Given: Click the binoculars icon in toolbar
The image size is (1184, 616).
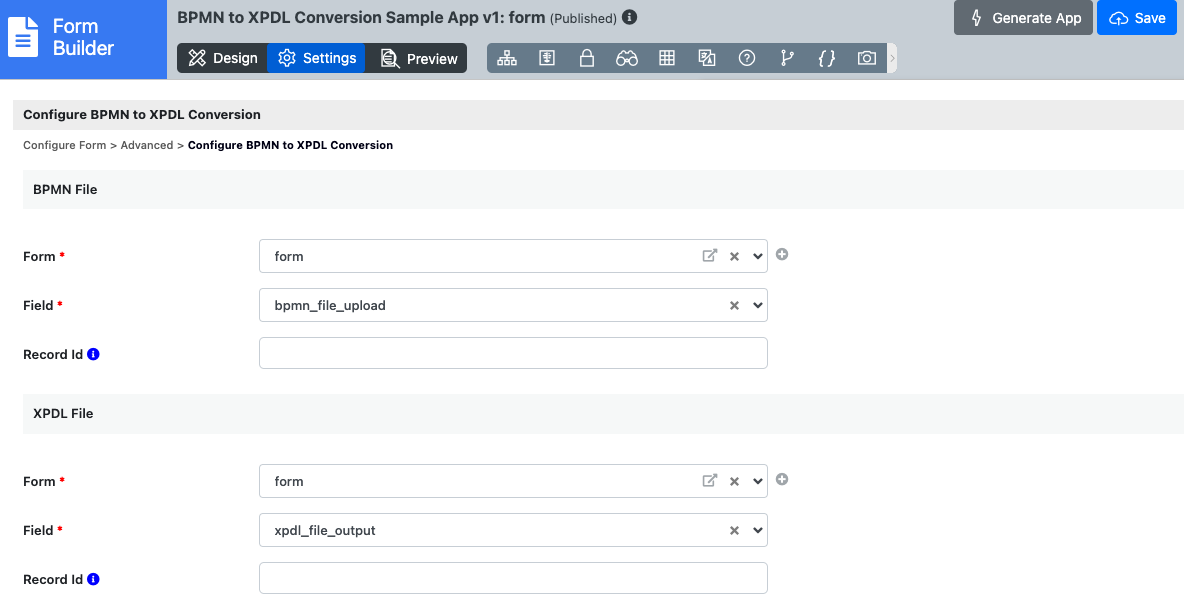Looking at the screenshot, I should click(x=627, y=59).
